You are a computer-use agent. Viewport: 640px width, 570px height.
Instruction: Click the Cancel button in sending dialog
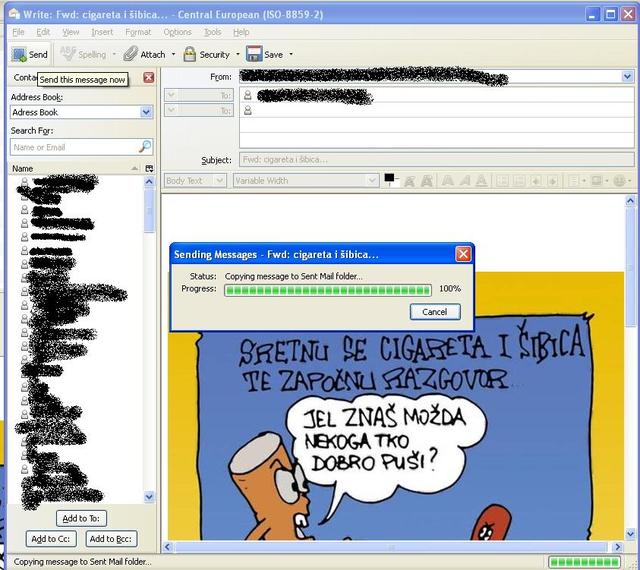[435, 312]
